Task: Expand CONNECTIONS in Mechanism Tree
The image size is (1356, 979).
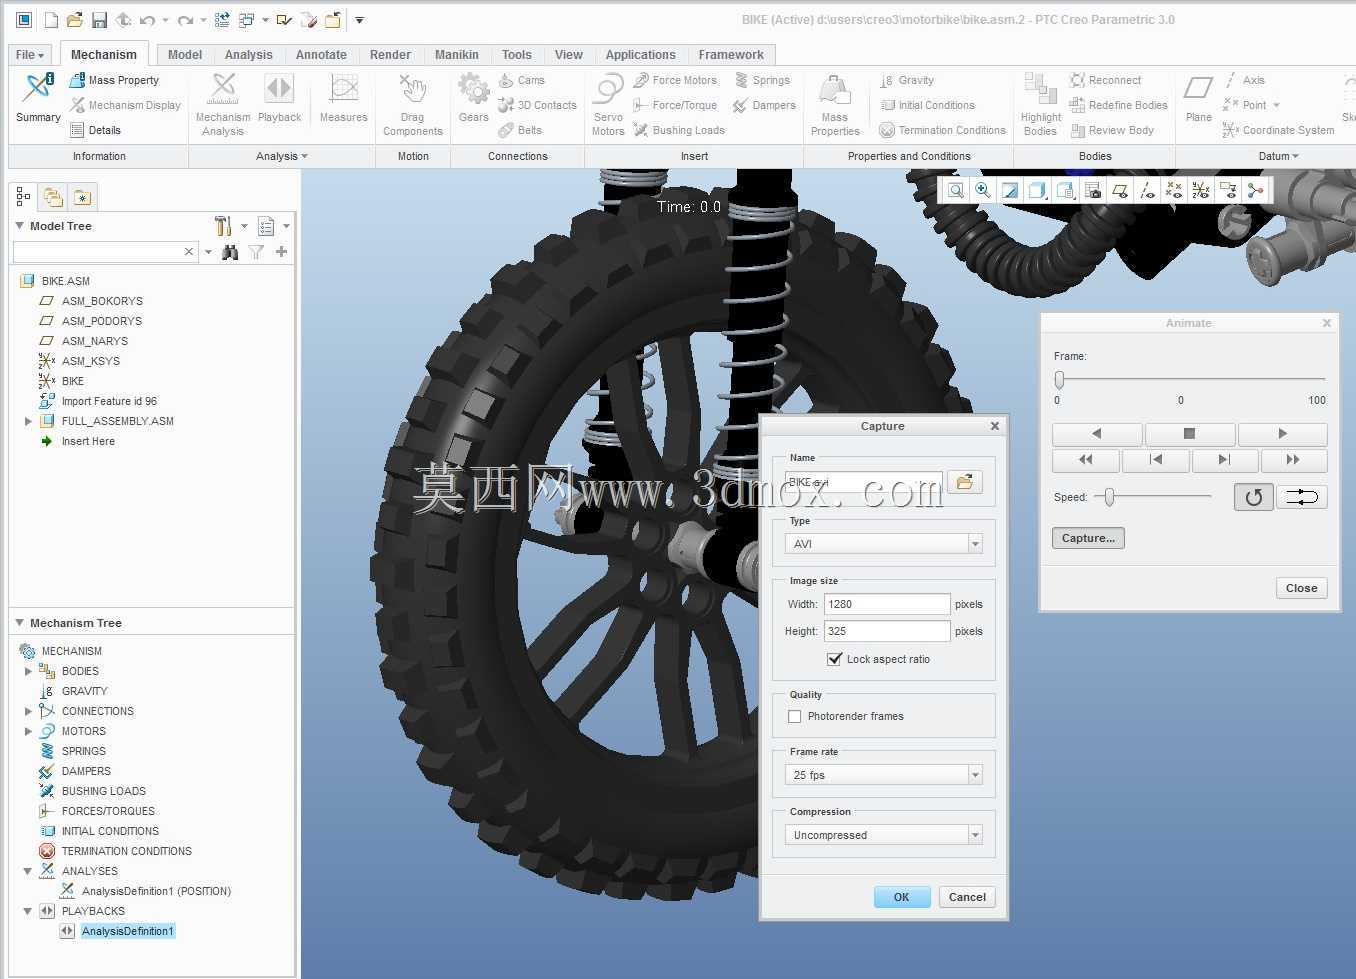Action: click(x=28, y=711)
